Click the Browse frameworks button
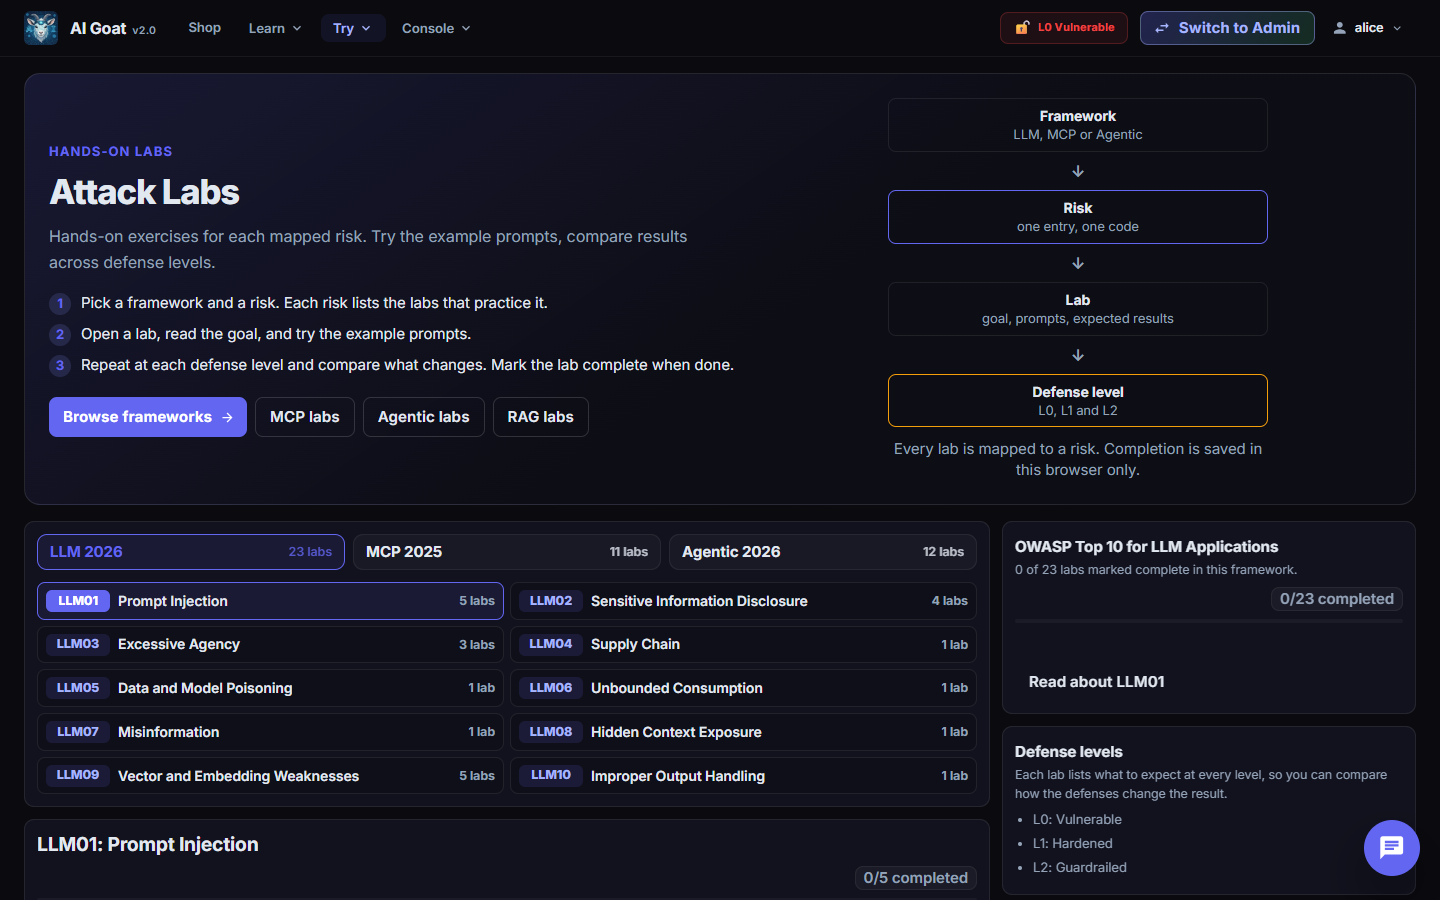 [x=148, y=417]
